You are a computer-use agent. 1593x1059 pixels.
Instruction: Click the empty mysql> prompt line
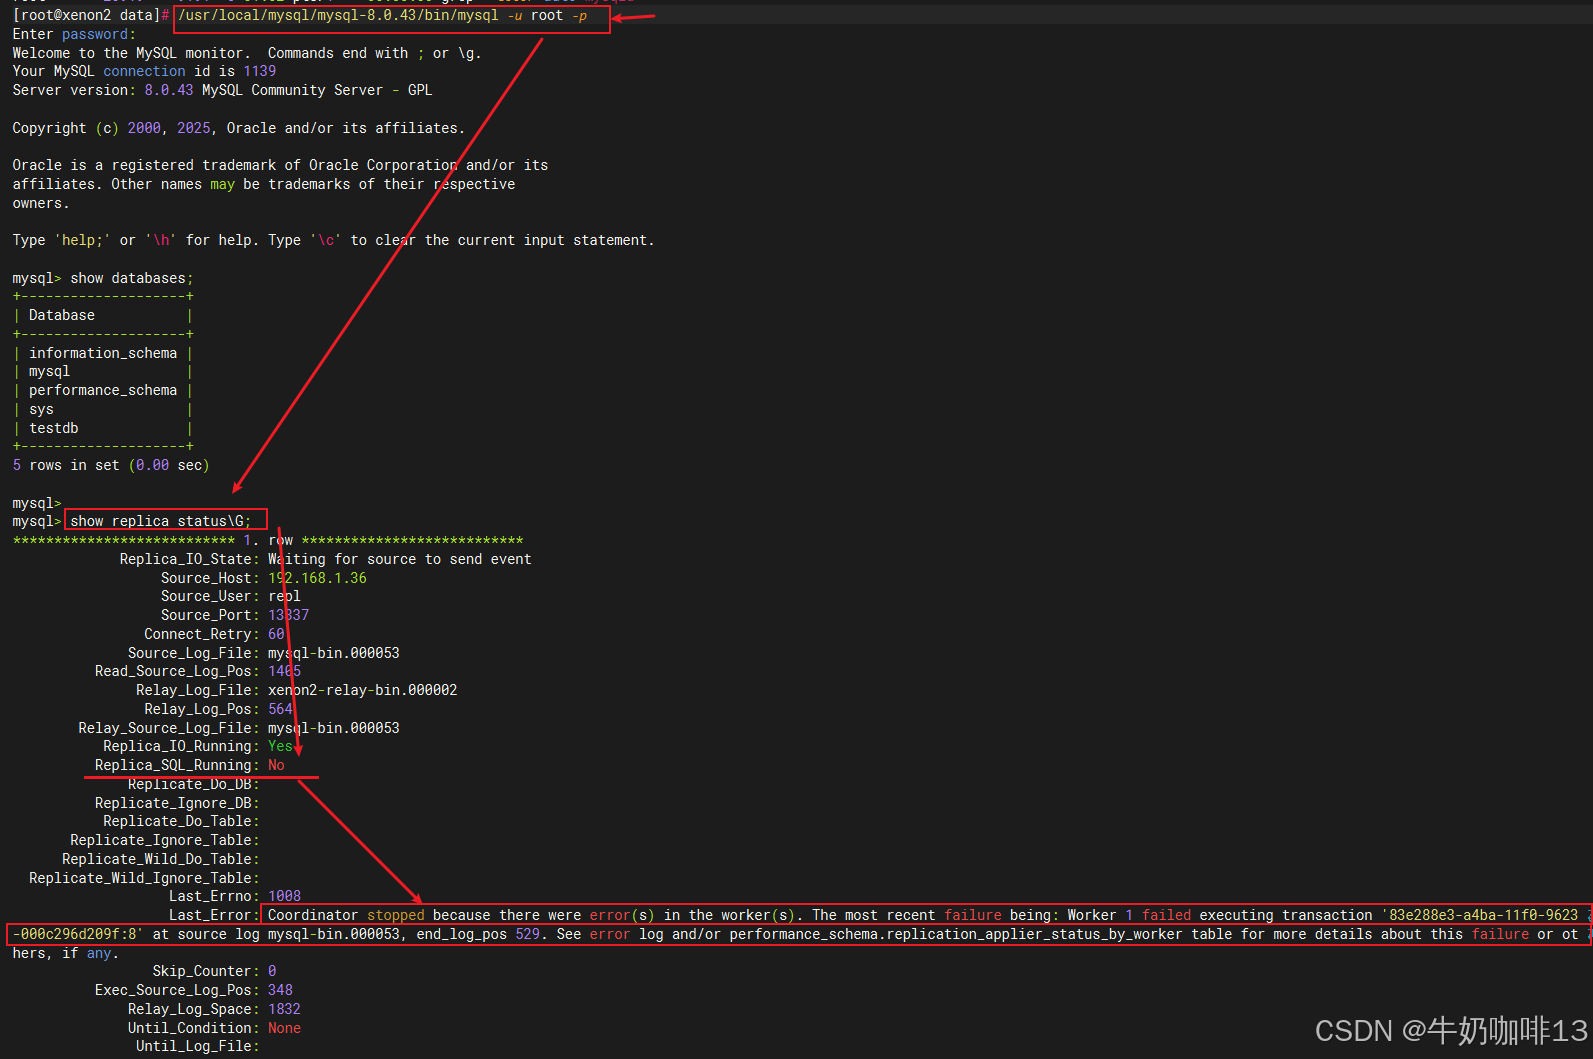point(37,504)
